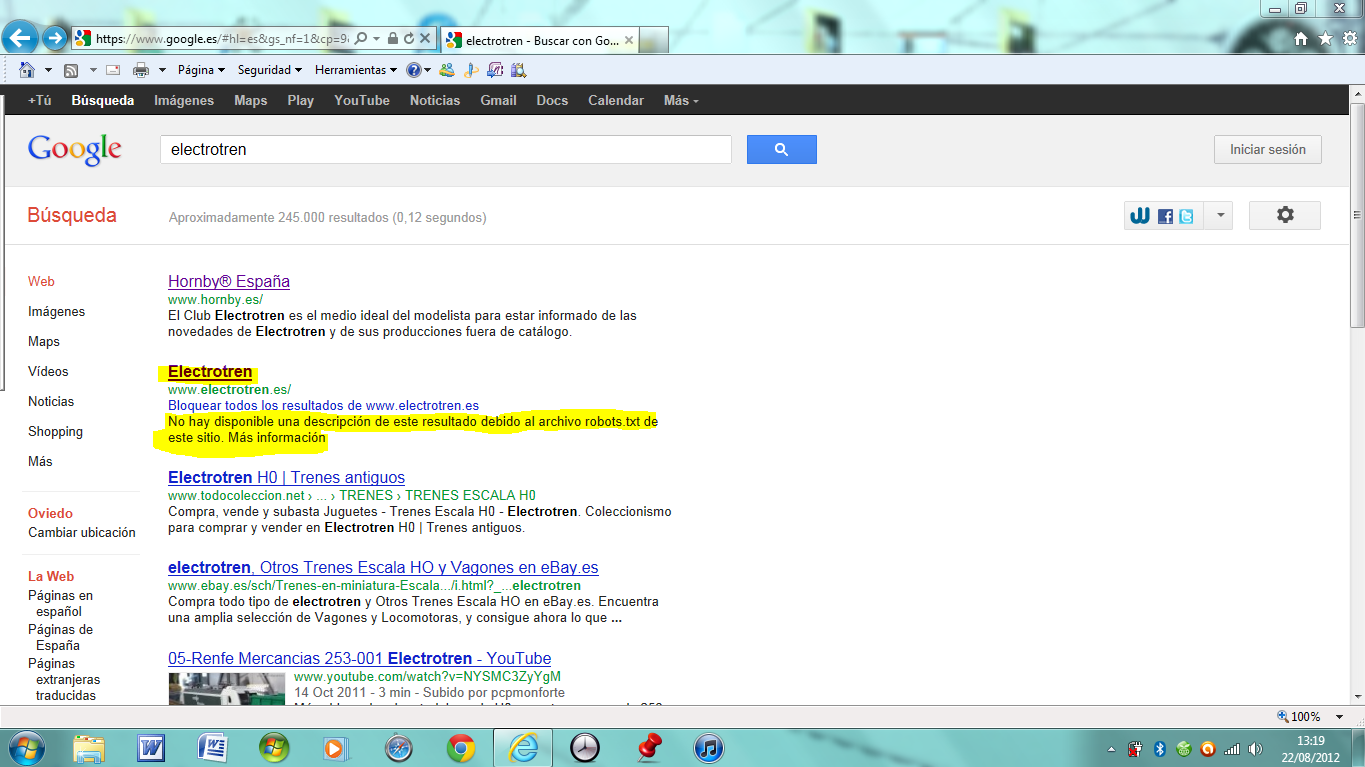Open the Hornby® España result link

coord(229,282)
